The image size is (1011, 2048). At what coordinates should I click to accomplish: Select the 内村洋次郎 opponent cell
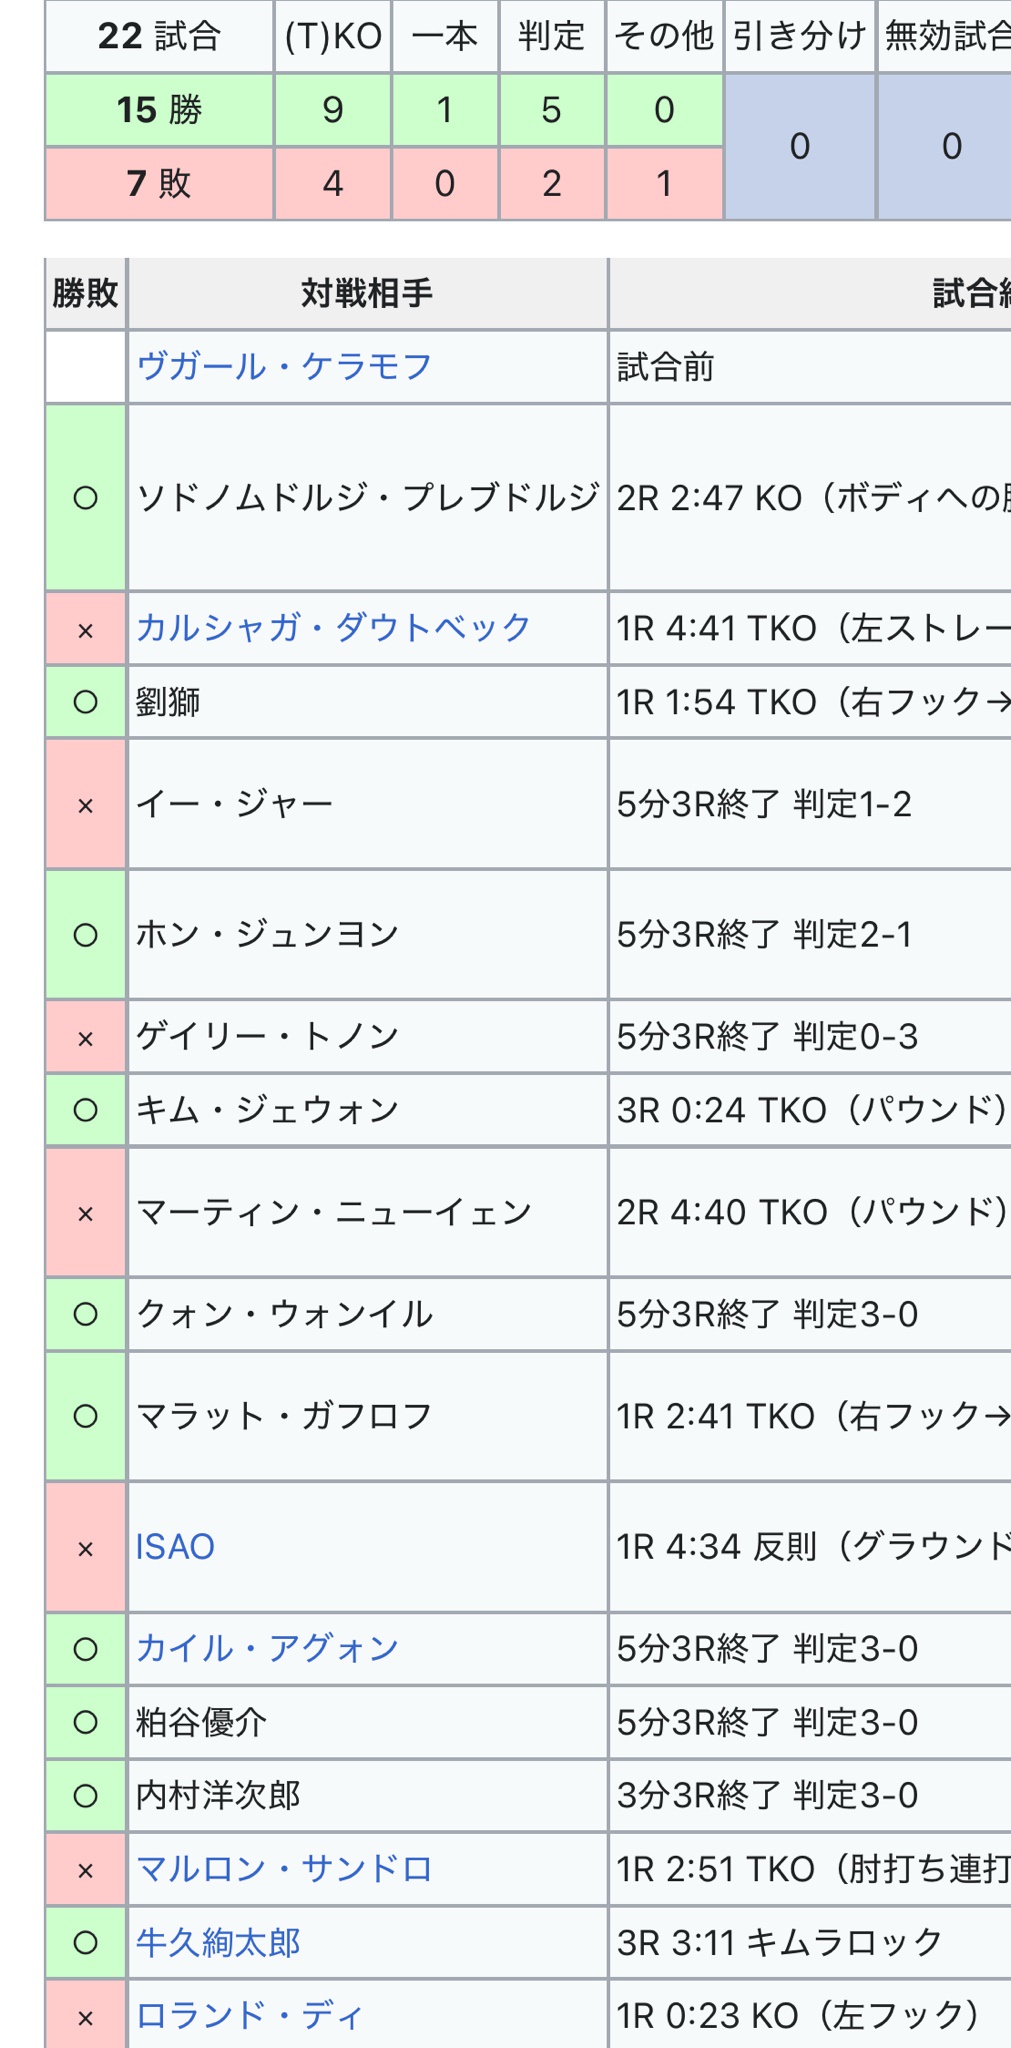click(x=367, y=1795)
